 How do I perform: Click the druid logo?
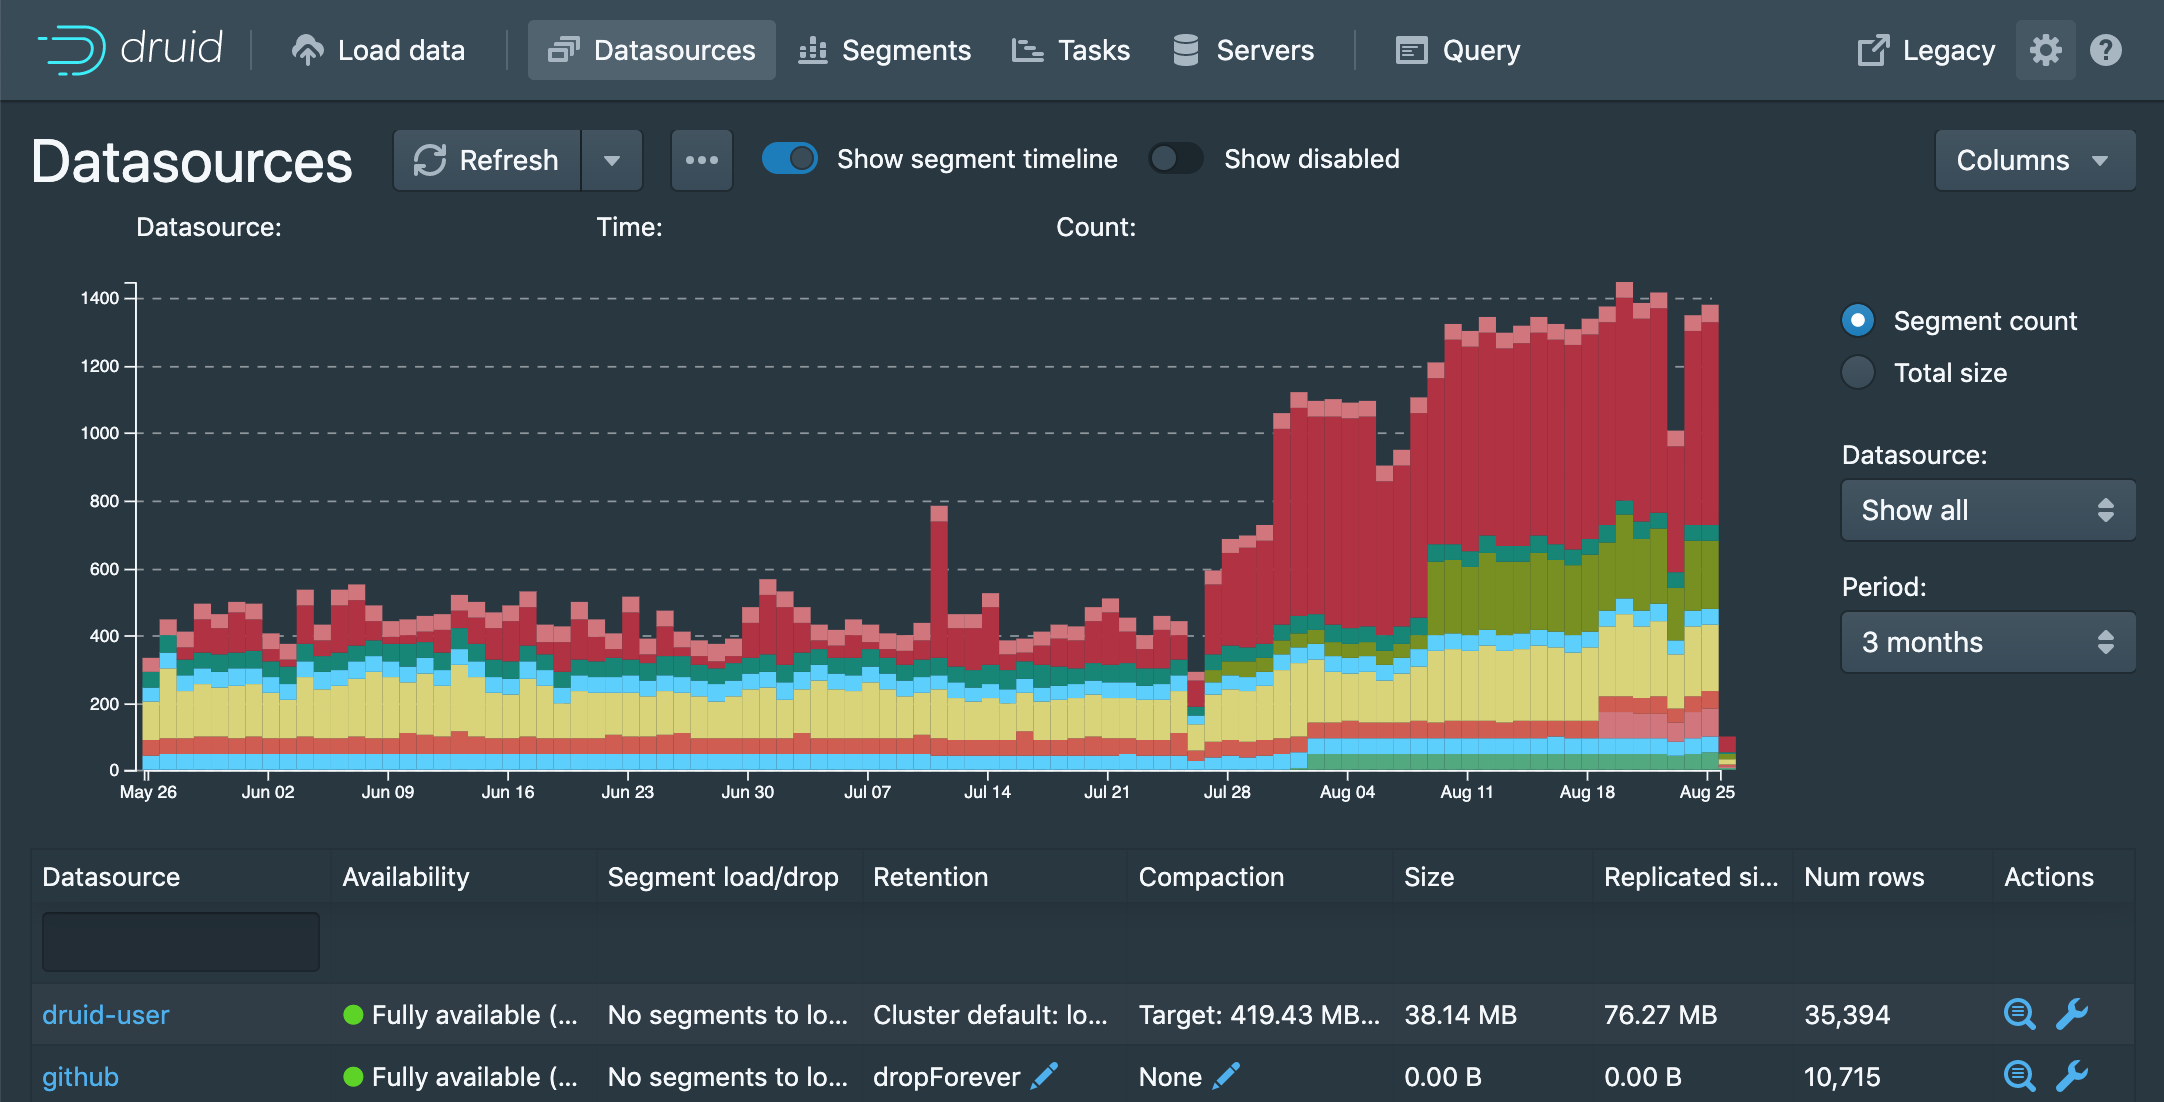[131, 49]
